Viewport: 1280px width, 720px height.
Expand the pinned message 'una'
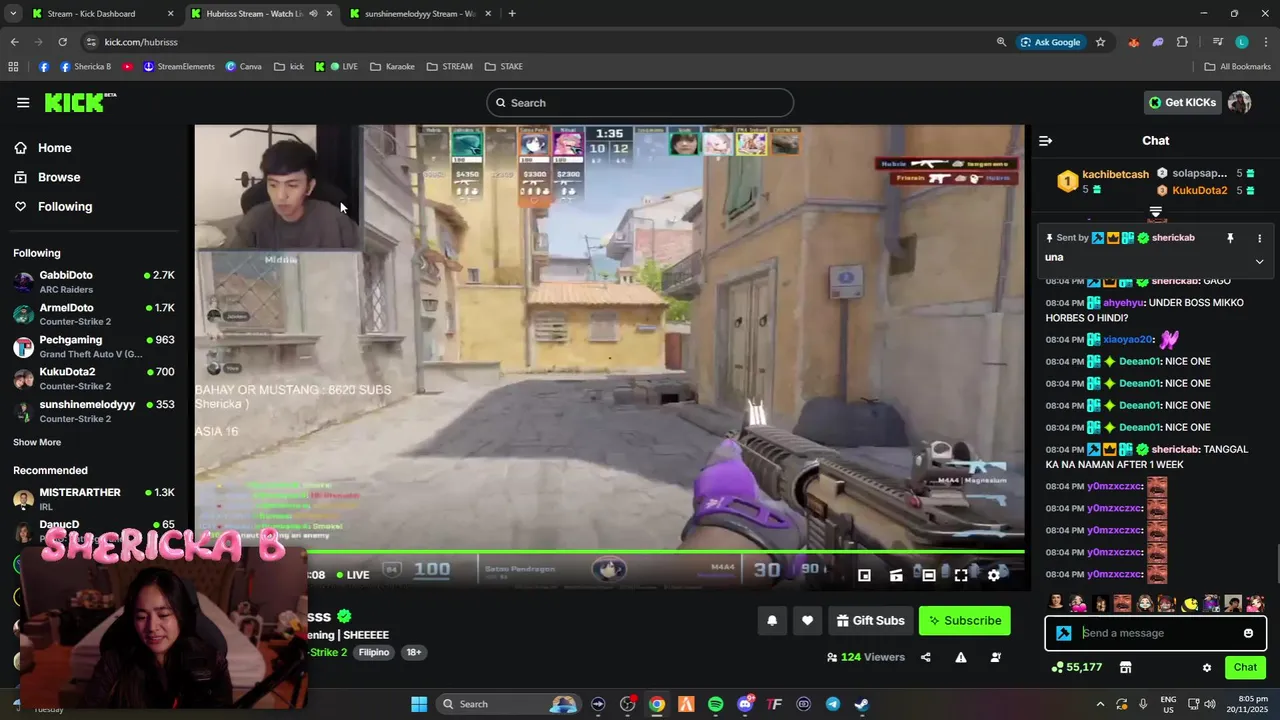coord(1259,261)
